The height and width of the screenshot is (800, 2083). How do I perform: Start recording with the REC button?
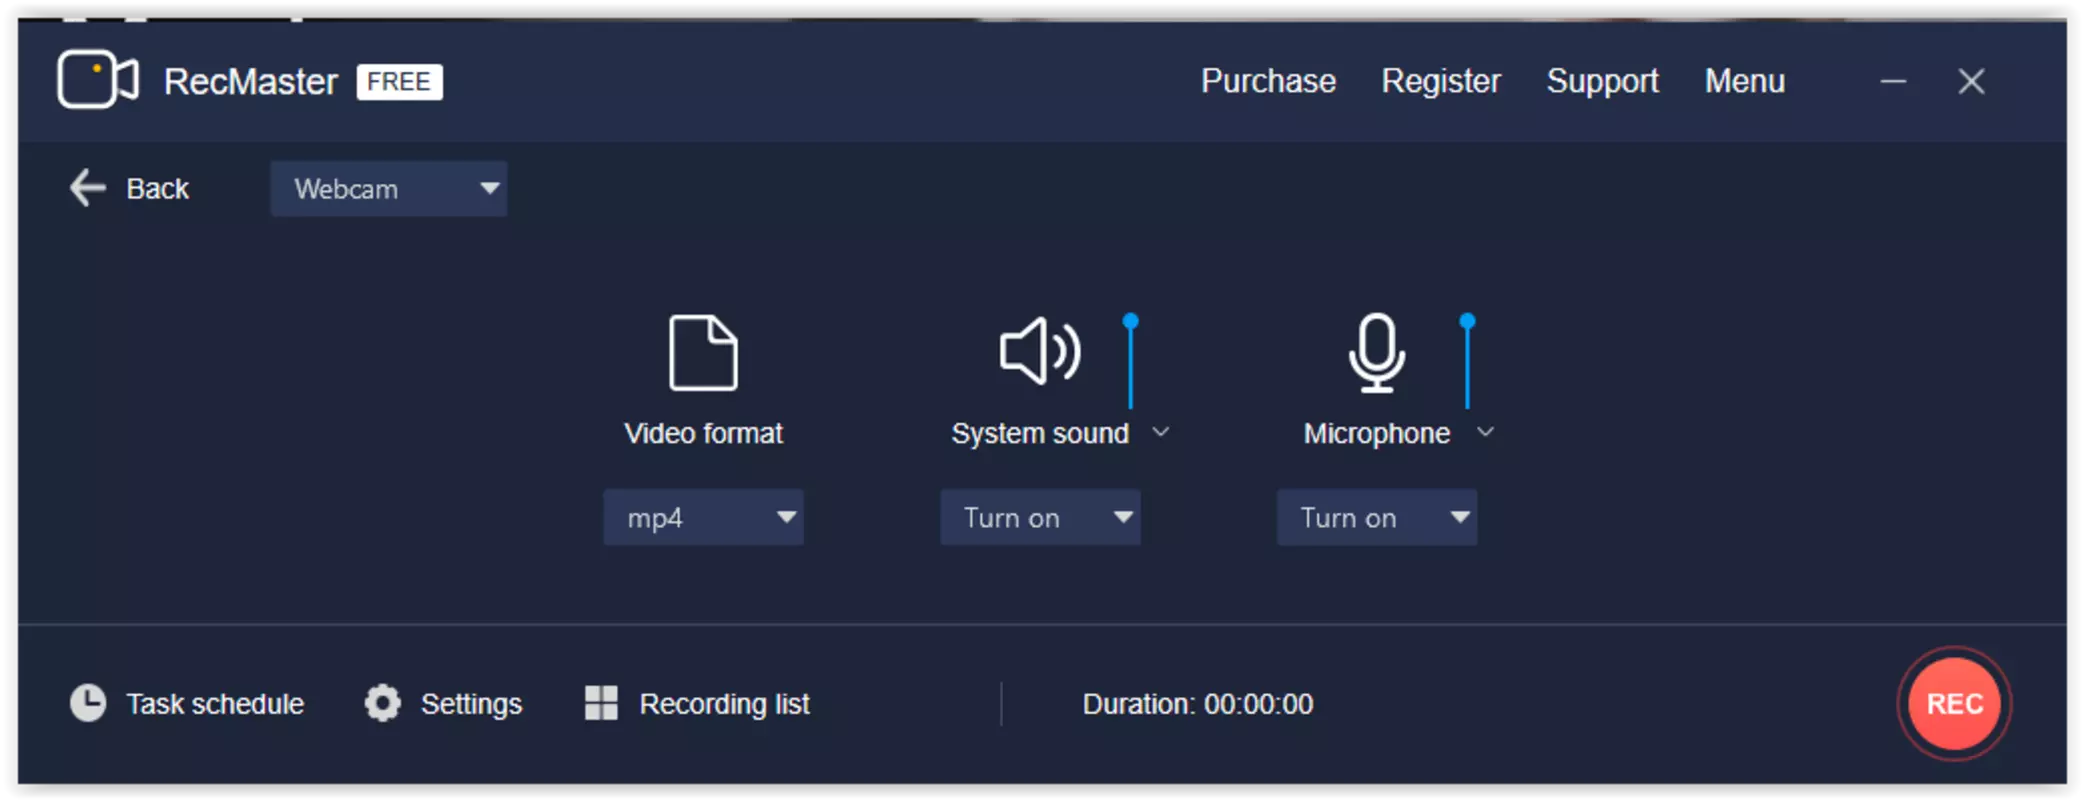[1954, 704]
